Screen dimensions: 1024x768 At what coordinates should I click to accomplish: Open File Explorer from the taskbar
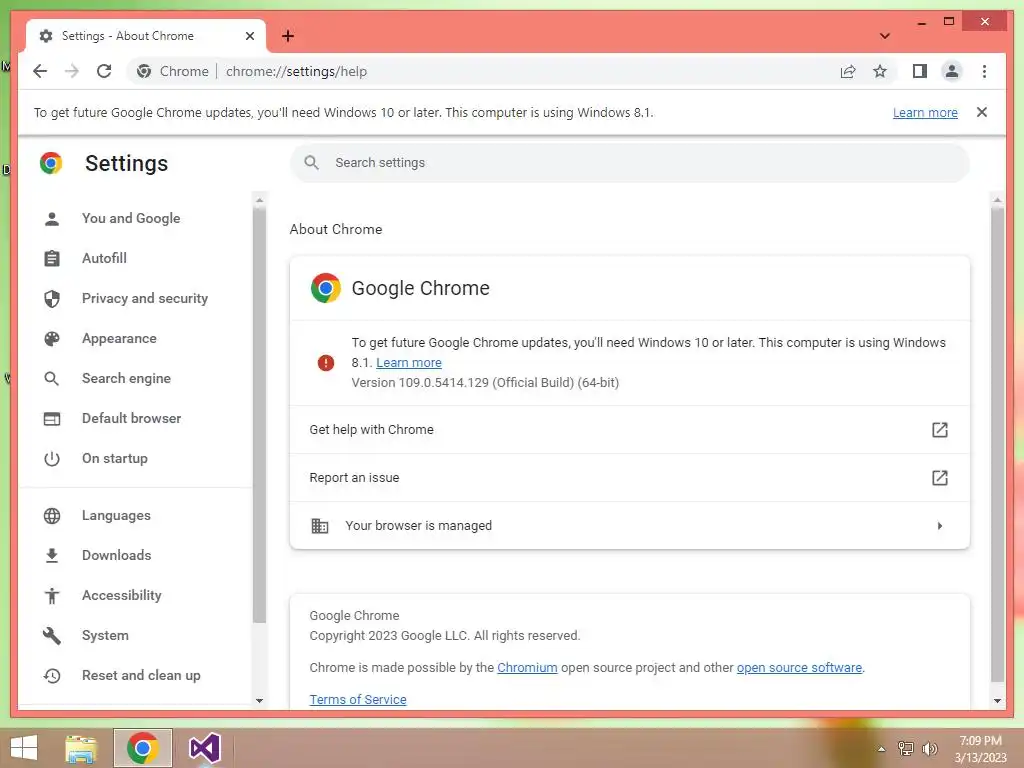[x=81, y=748]
